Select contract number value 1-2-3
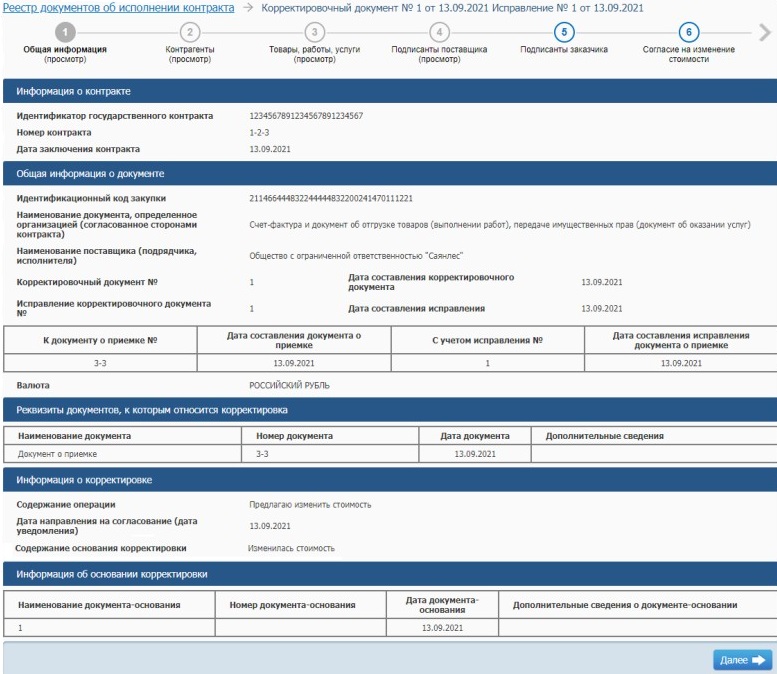The image size is (777, 674). point(259,133)
